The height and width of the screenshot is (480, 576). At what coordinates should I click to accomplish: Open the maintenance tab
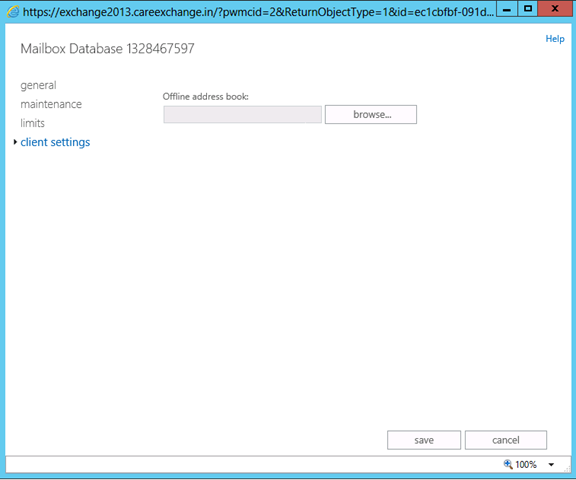point(51,104)
